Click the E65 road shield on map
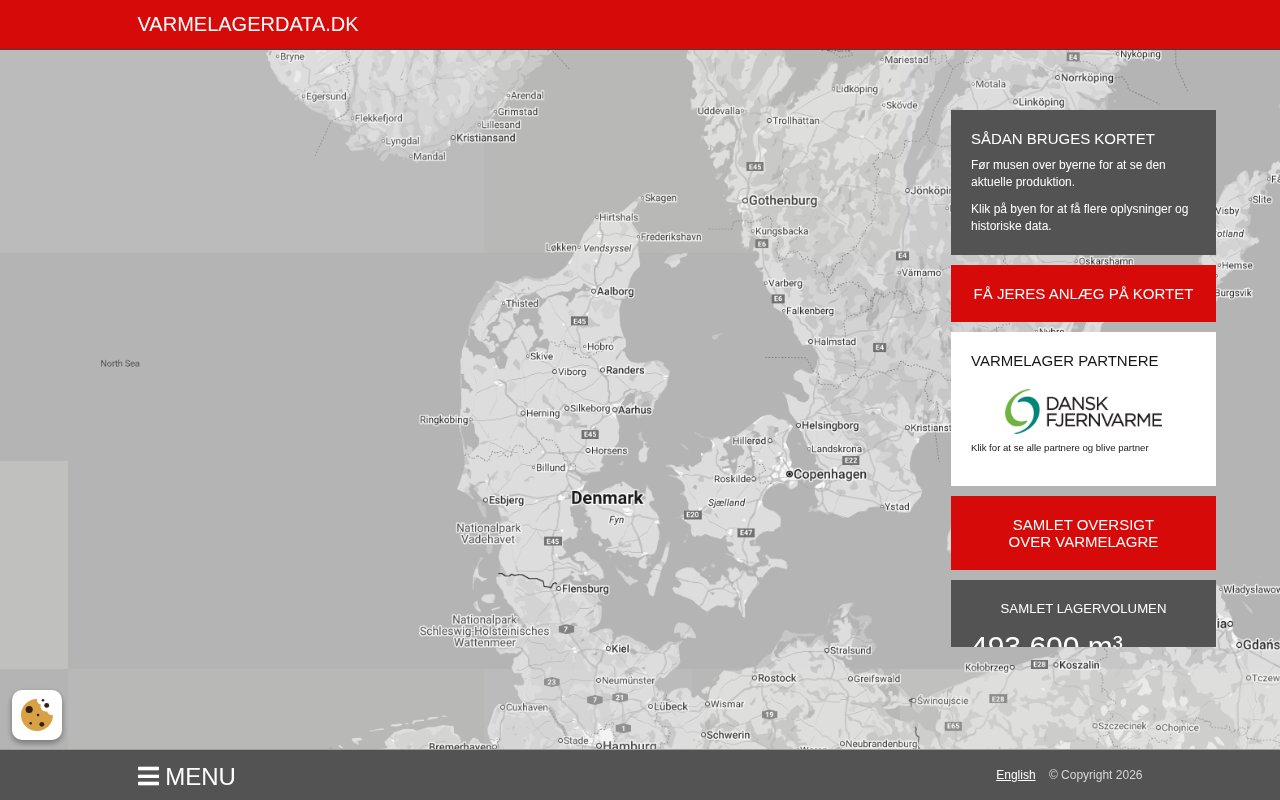This screenshot has height=800, width=1280. 953,726
